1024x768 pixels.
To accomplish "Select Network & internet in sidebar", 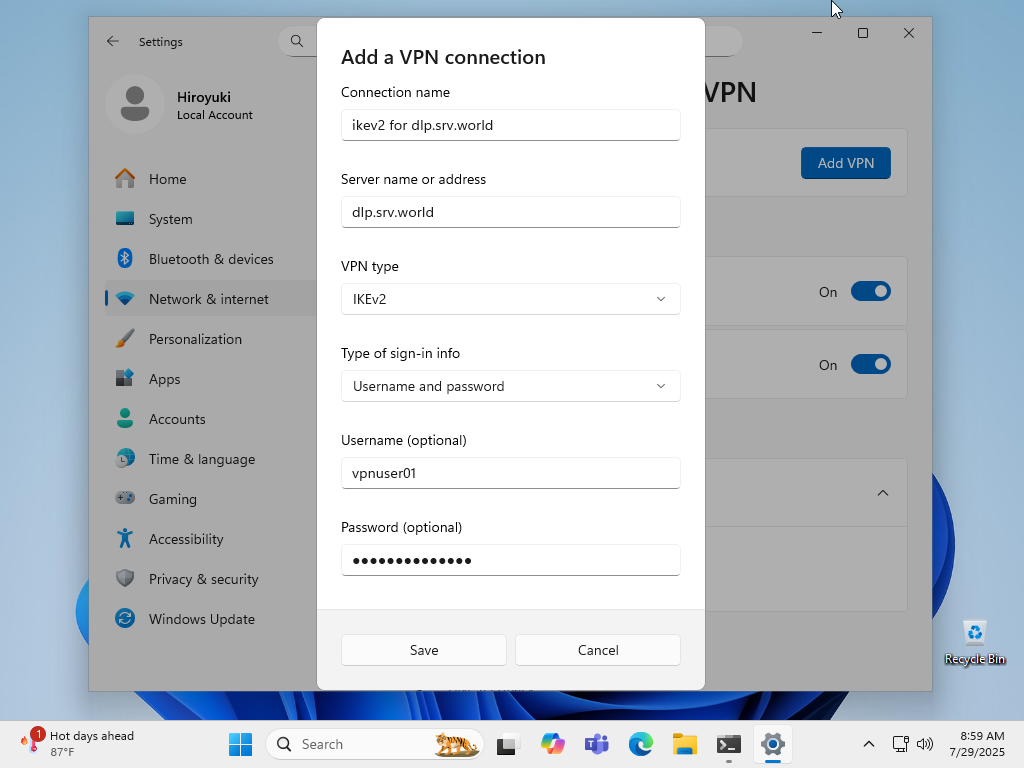I will click(211, 298).
